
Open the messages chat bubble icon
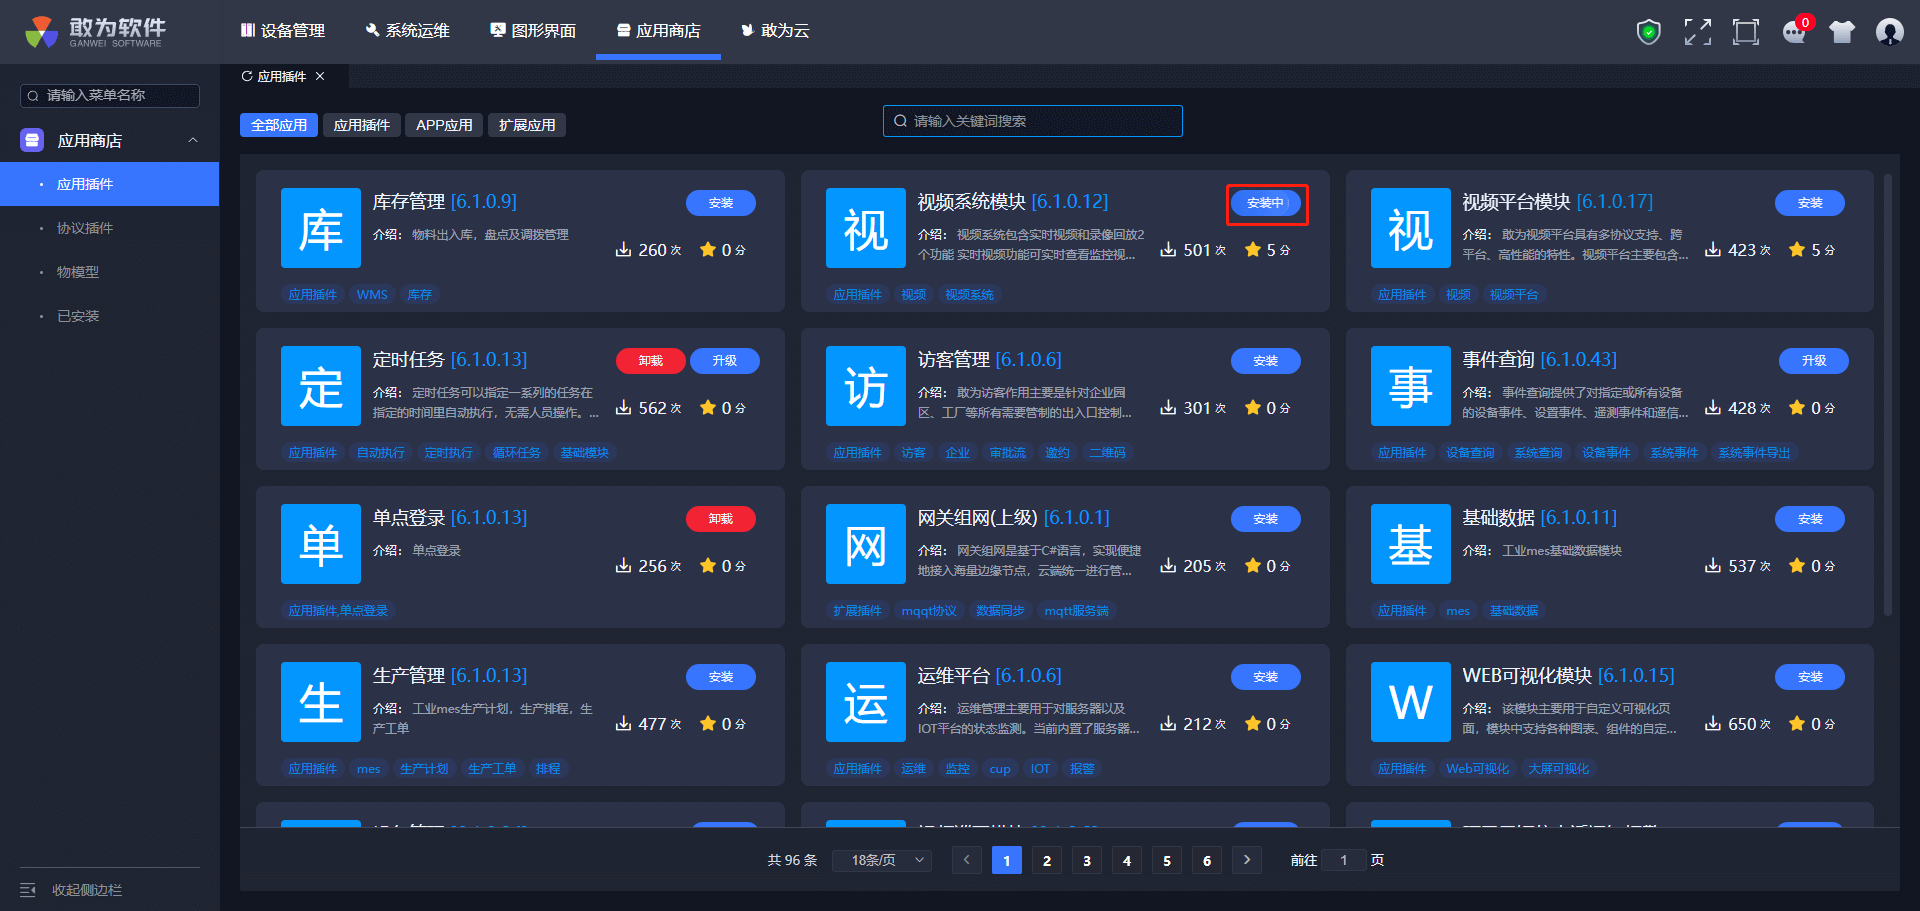(x=1795, y=32)
